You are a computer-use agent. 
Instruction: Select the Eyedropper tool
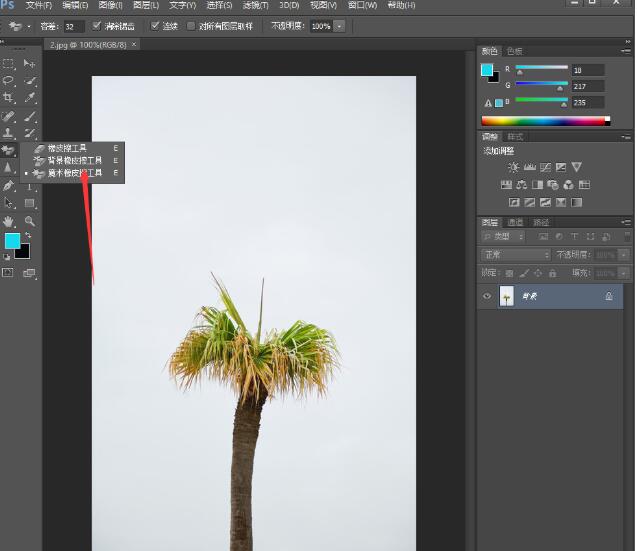[30, 98]
